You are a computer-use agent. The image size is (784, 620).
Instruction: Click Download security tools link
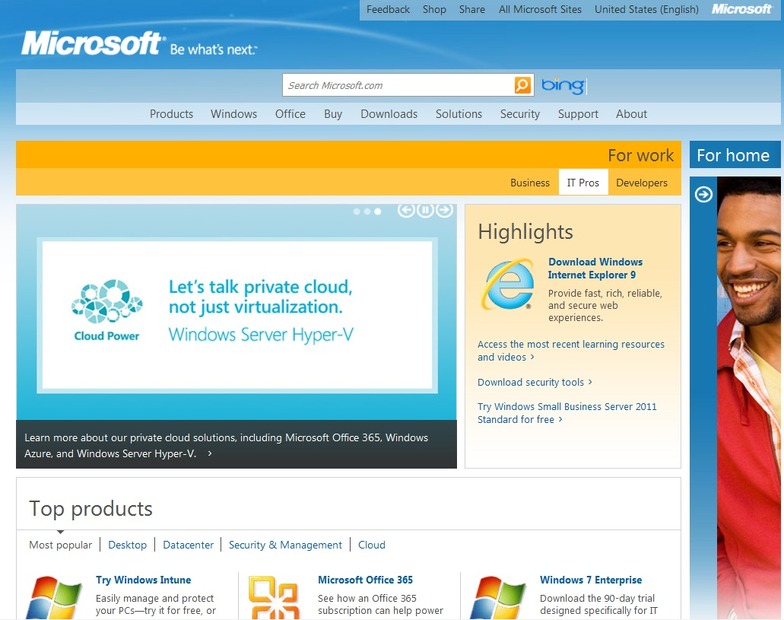click(x=534, y=382)
